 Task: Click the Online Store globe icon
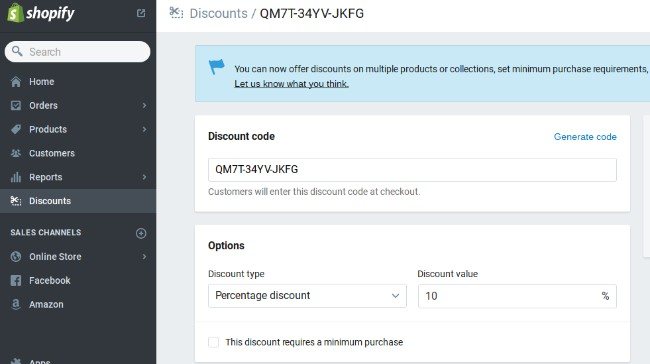point(16,257)
